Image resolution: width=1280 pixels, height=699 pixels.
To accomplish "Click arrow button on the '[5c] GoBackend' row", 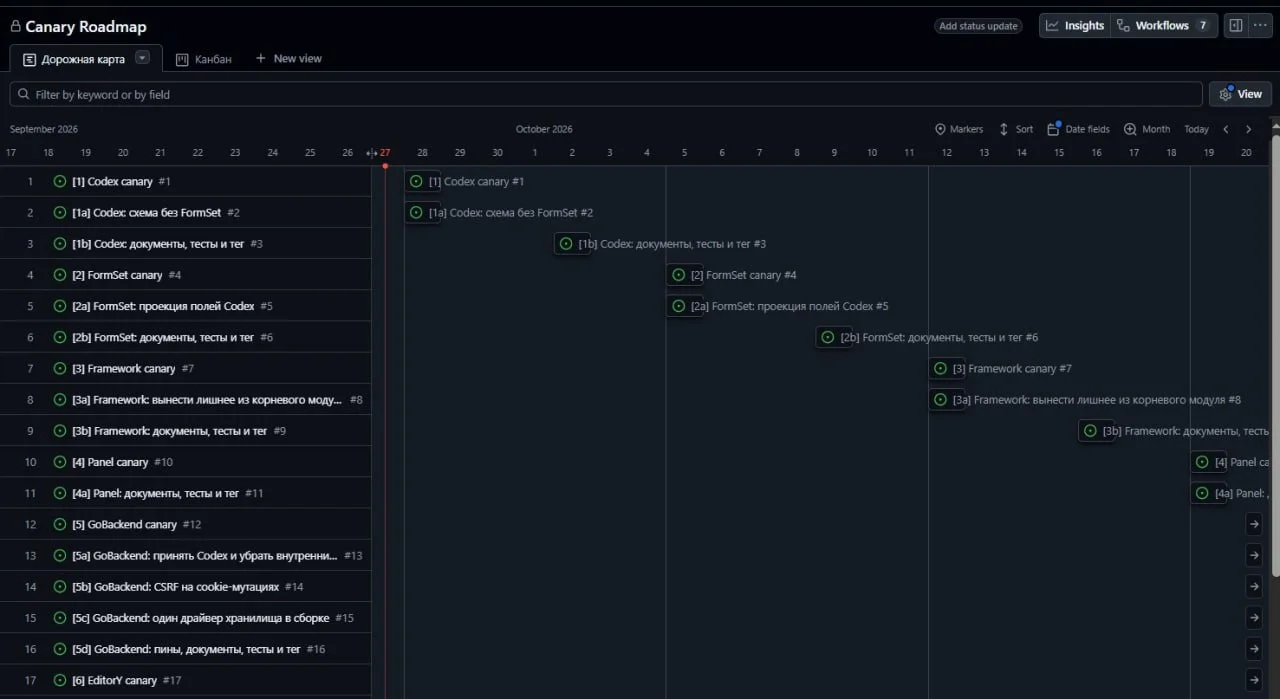I will pos(1254,617).
